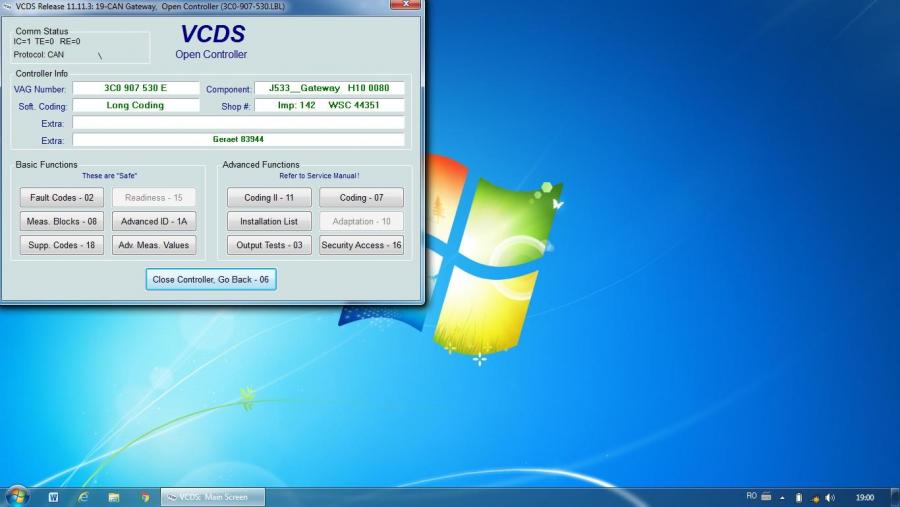Click the VAG Number field
Image resolution: width=900 pixels, height=507 pixels.
136,88
